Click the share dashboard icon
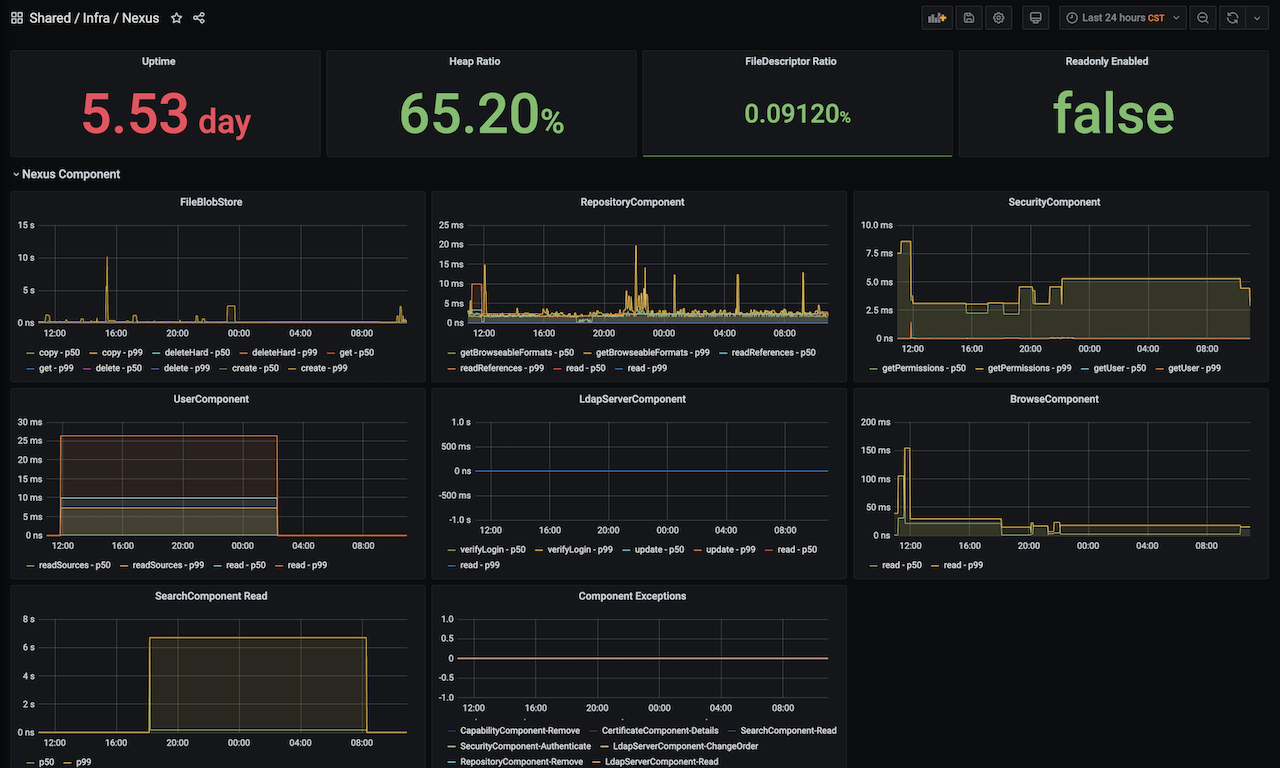Viewport: 1280px width, 768px height. click(199, 18)
